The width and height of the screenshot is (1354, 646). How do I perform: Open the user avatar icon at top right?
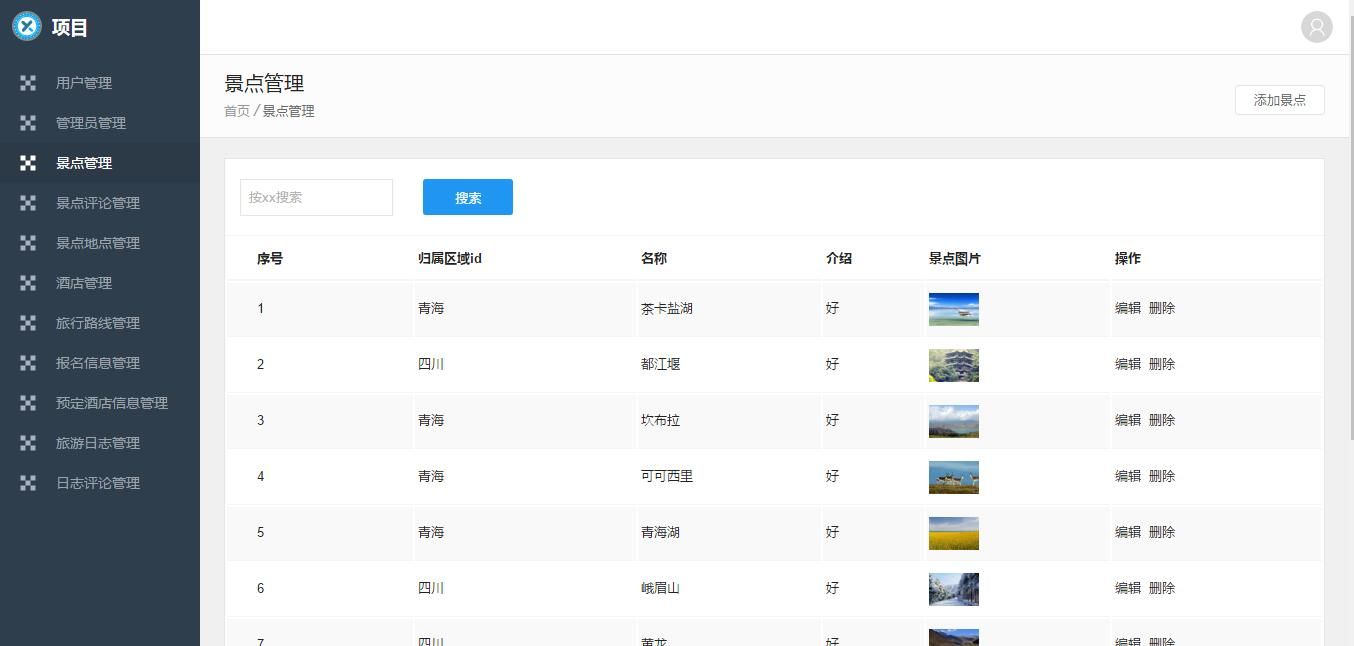[x=1316, y=27]
